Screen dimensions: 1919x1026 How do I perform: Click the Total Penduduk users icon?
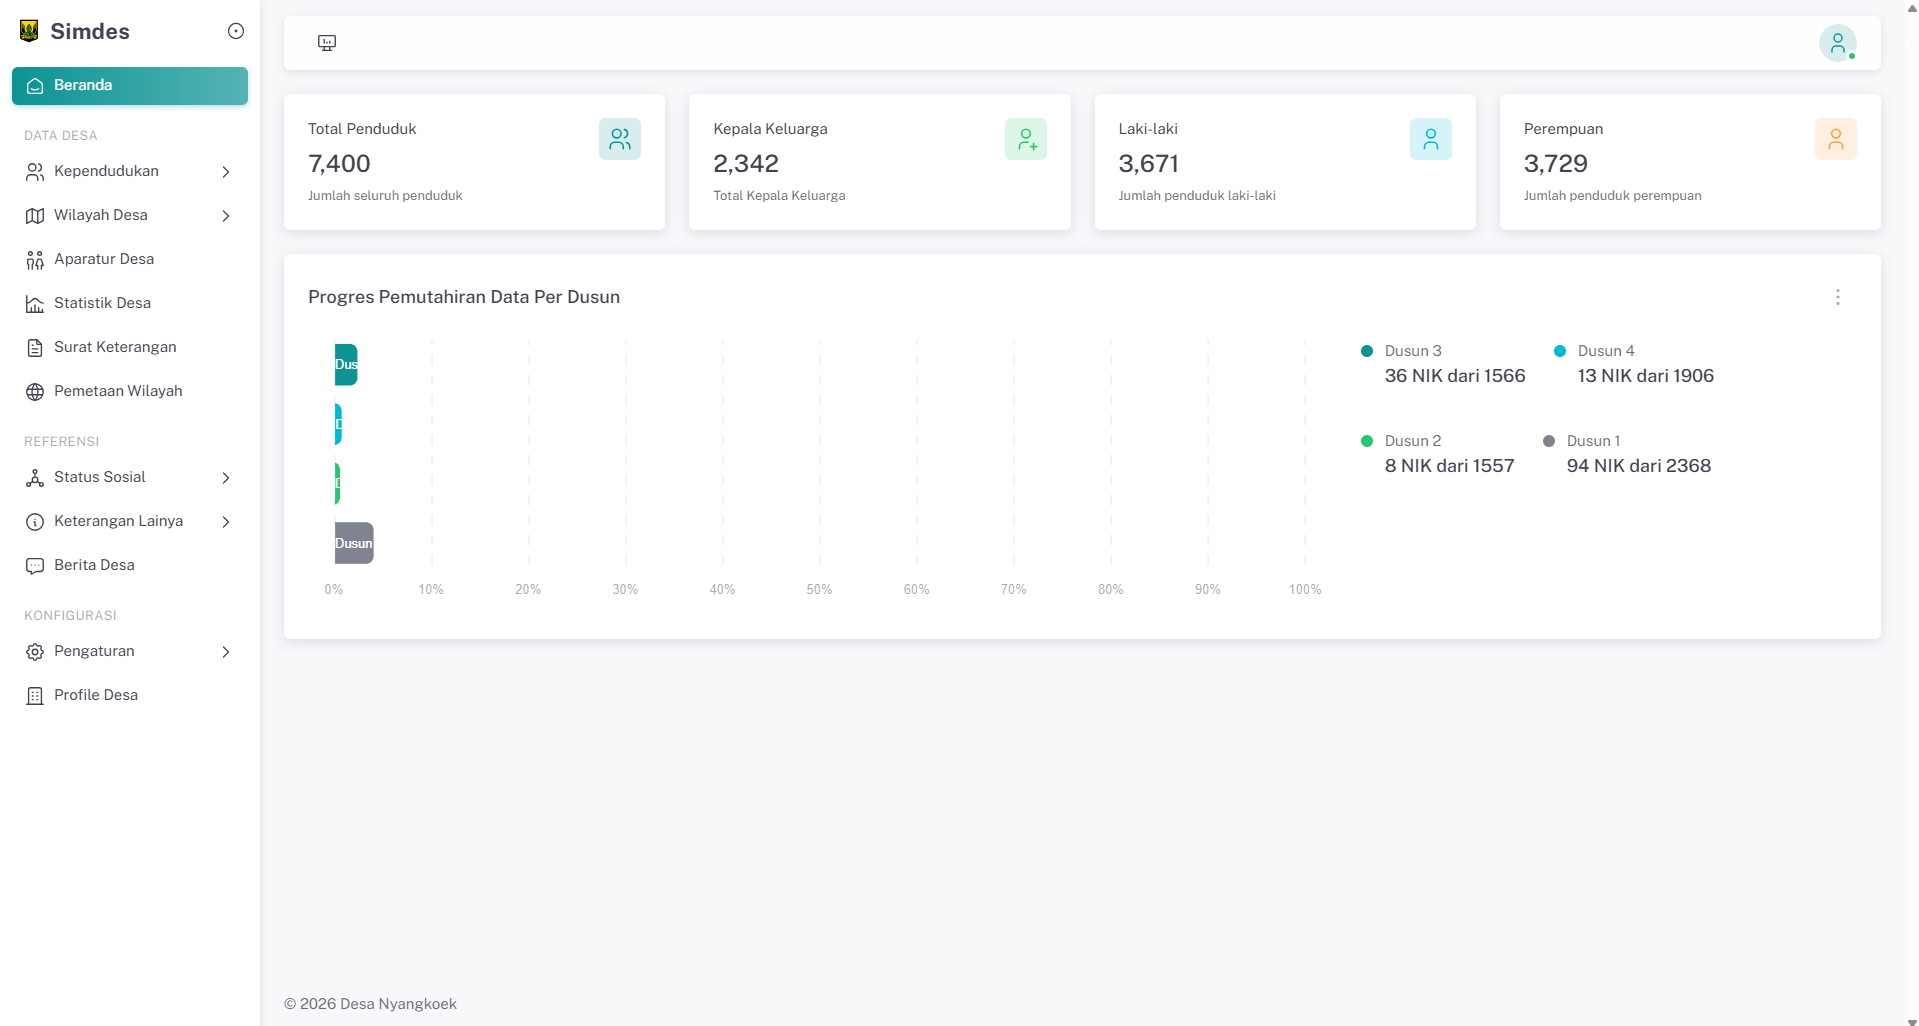tap(620, 139)
